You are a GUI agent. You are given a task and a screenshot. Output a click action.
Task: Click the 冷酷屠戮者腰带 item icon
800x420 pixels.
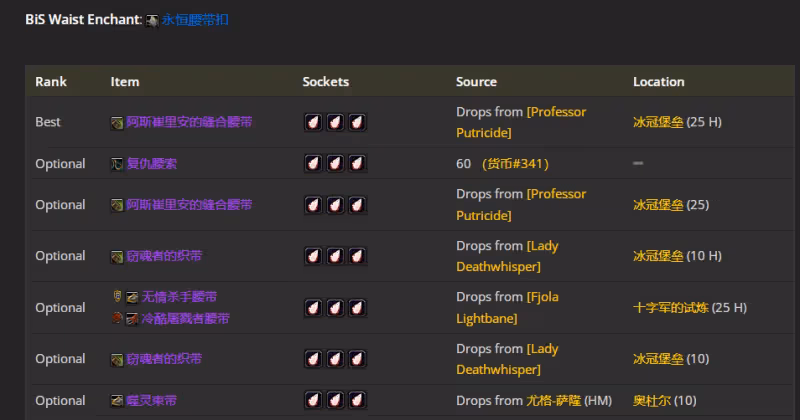coord(132,319)
